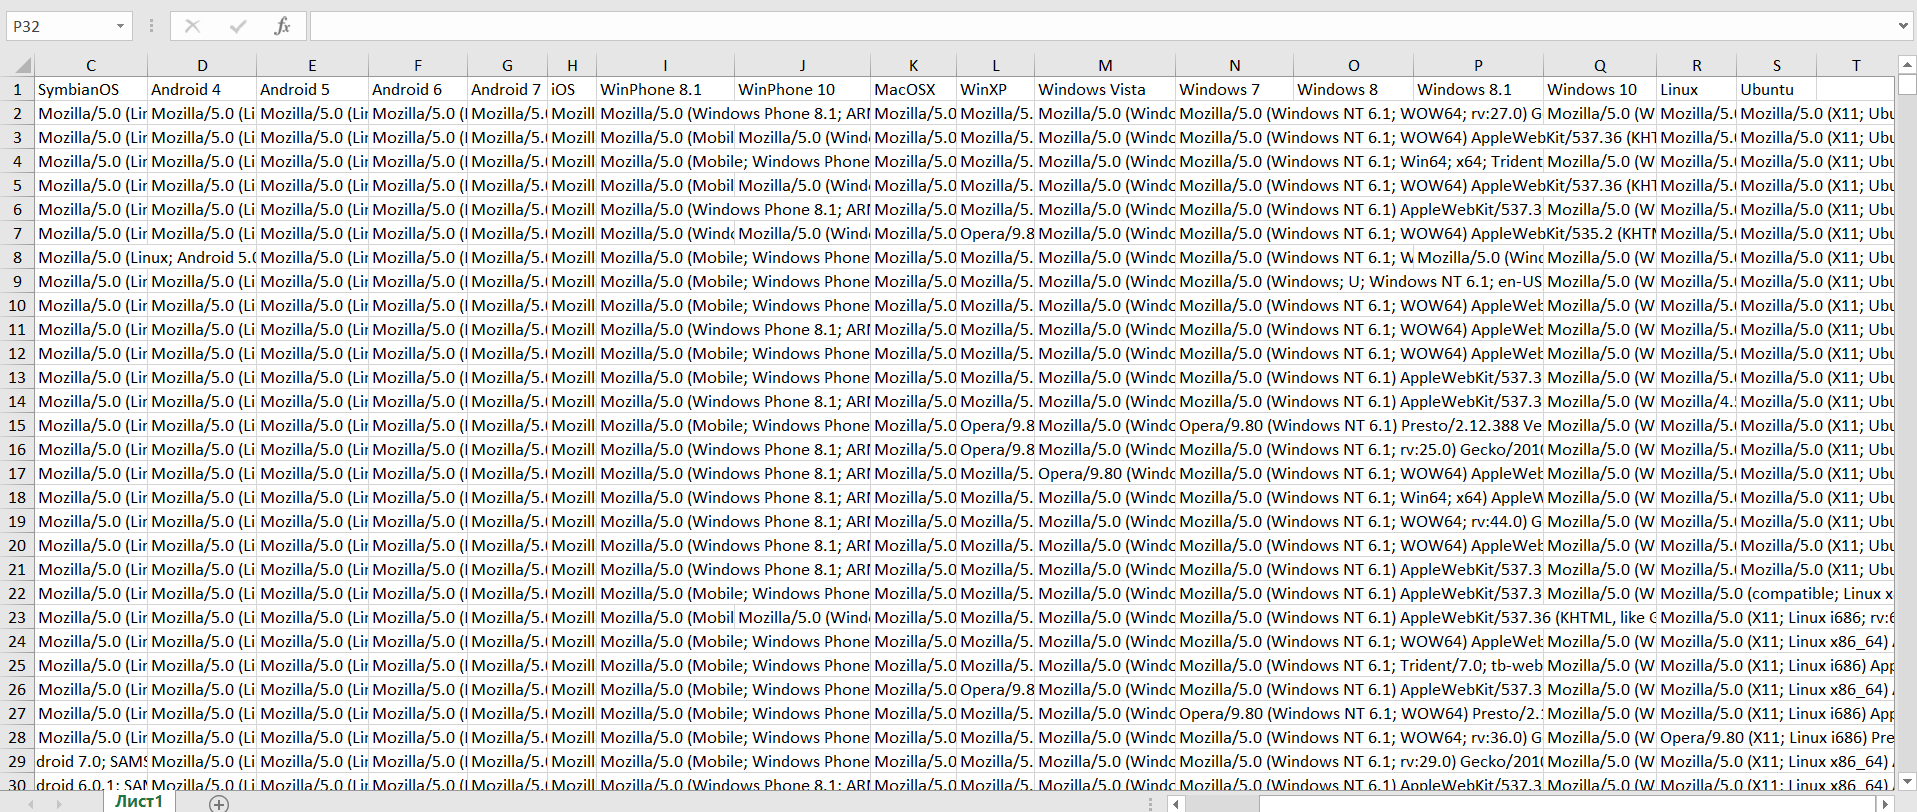1917x812 pixels.
Task: Select the Ubuntu header cell
Action: (1777, 89)
